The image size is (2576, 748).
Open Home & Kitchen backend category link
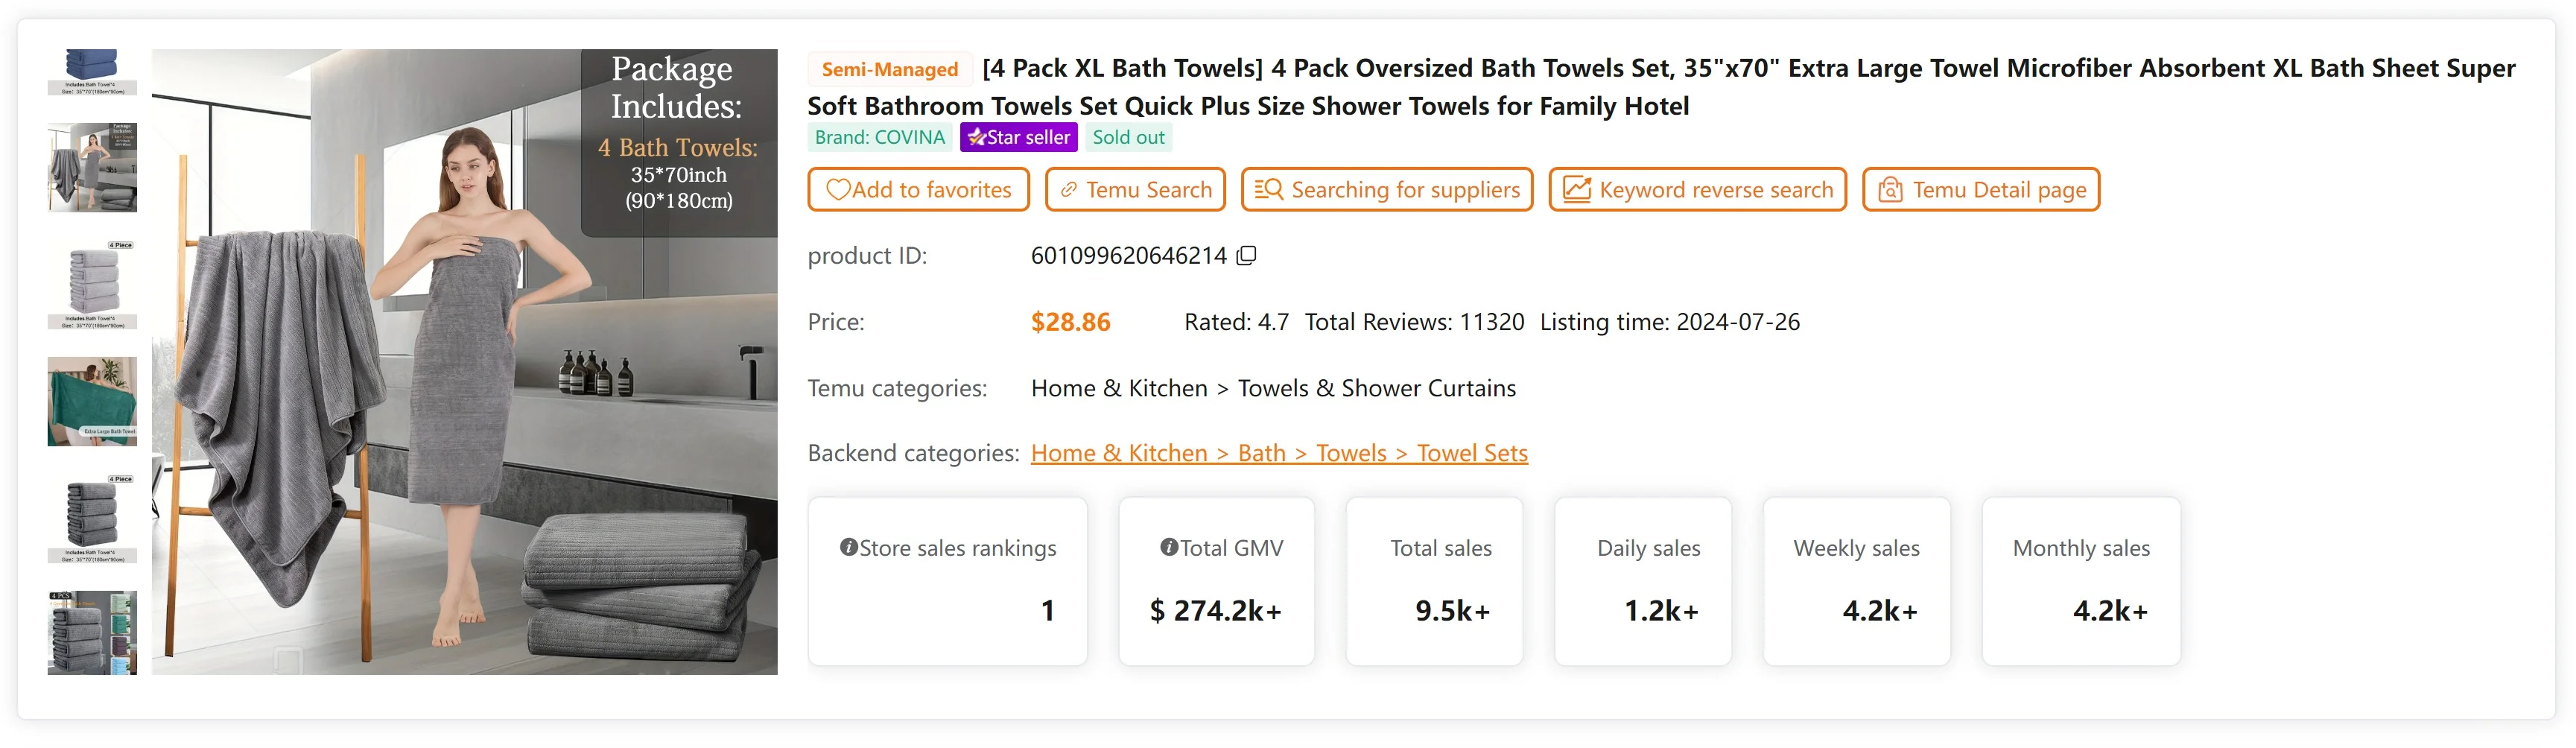[1118, 453]
